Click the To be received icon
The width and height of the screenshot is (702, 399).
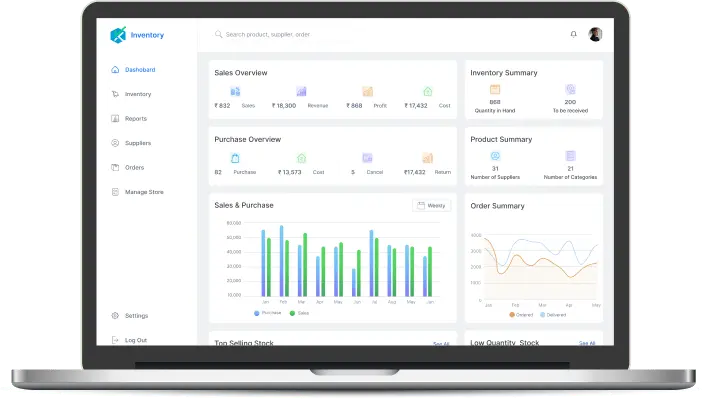point(570,89)
